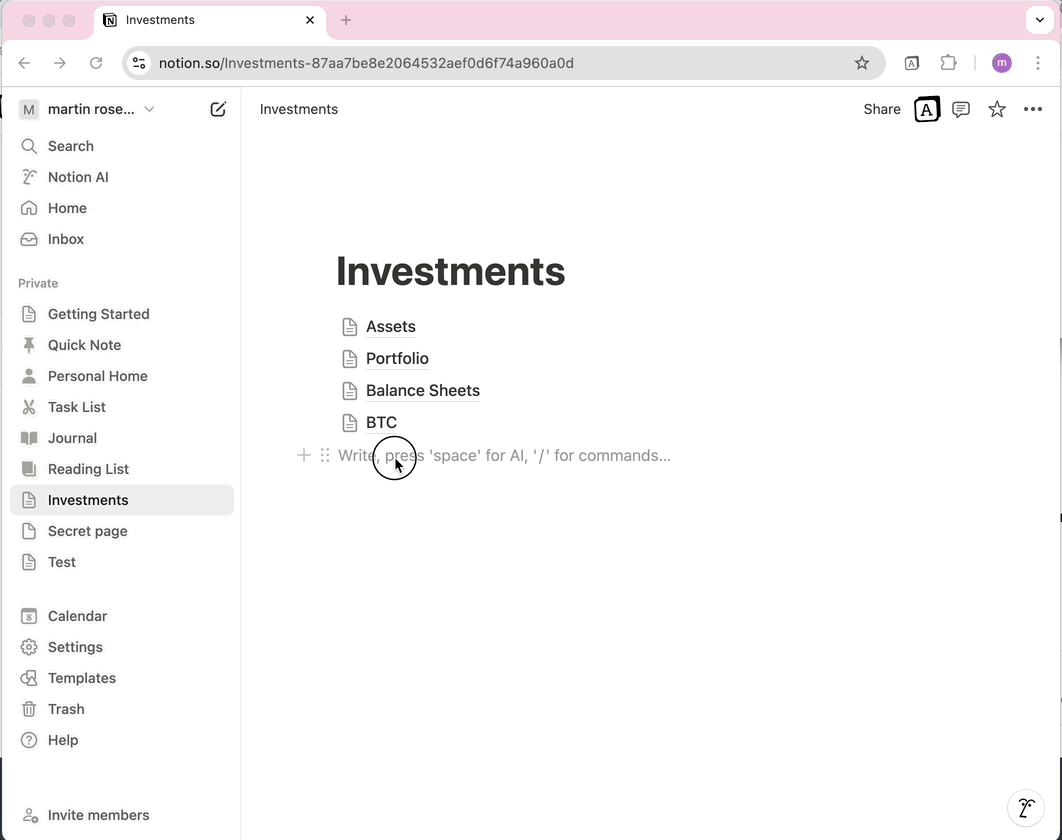Viewport: 1062px width, 840px height.
Task: Open the three-dots page options menu
Action: (1033, 109)
